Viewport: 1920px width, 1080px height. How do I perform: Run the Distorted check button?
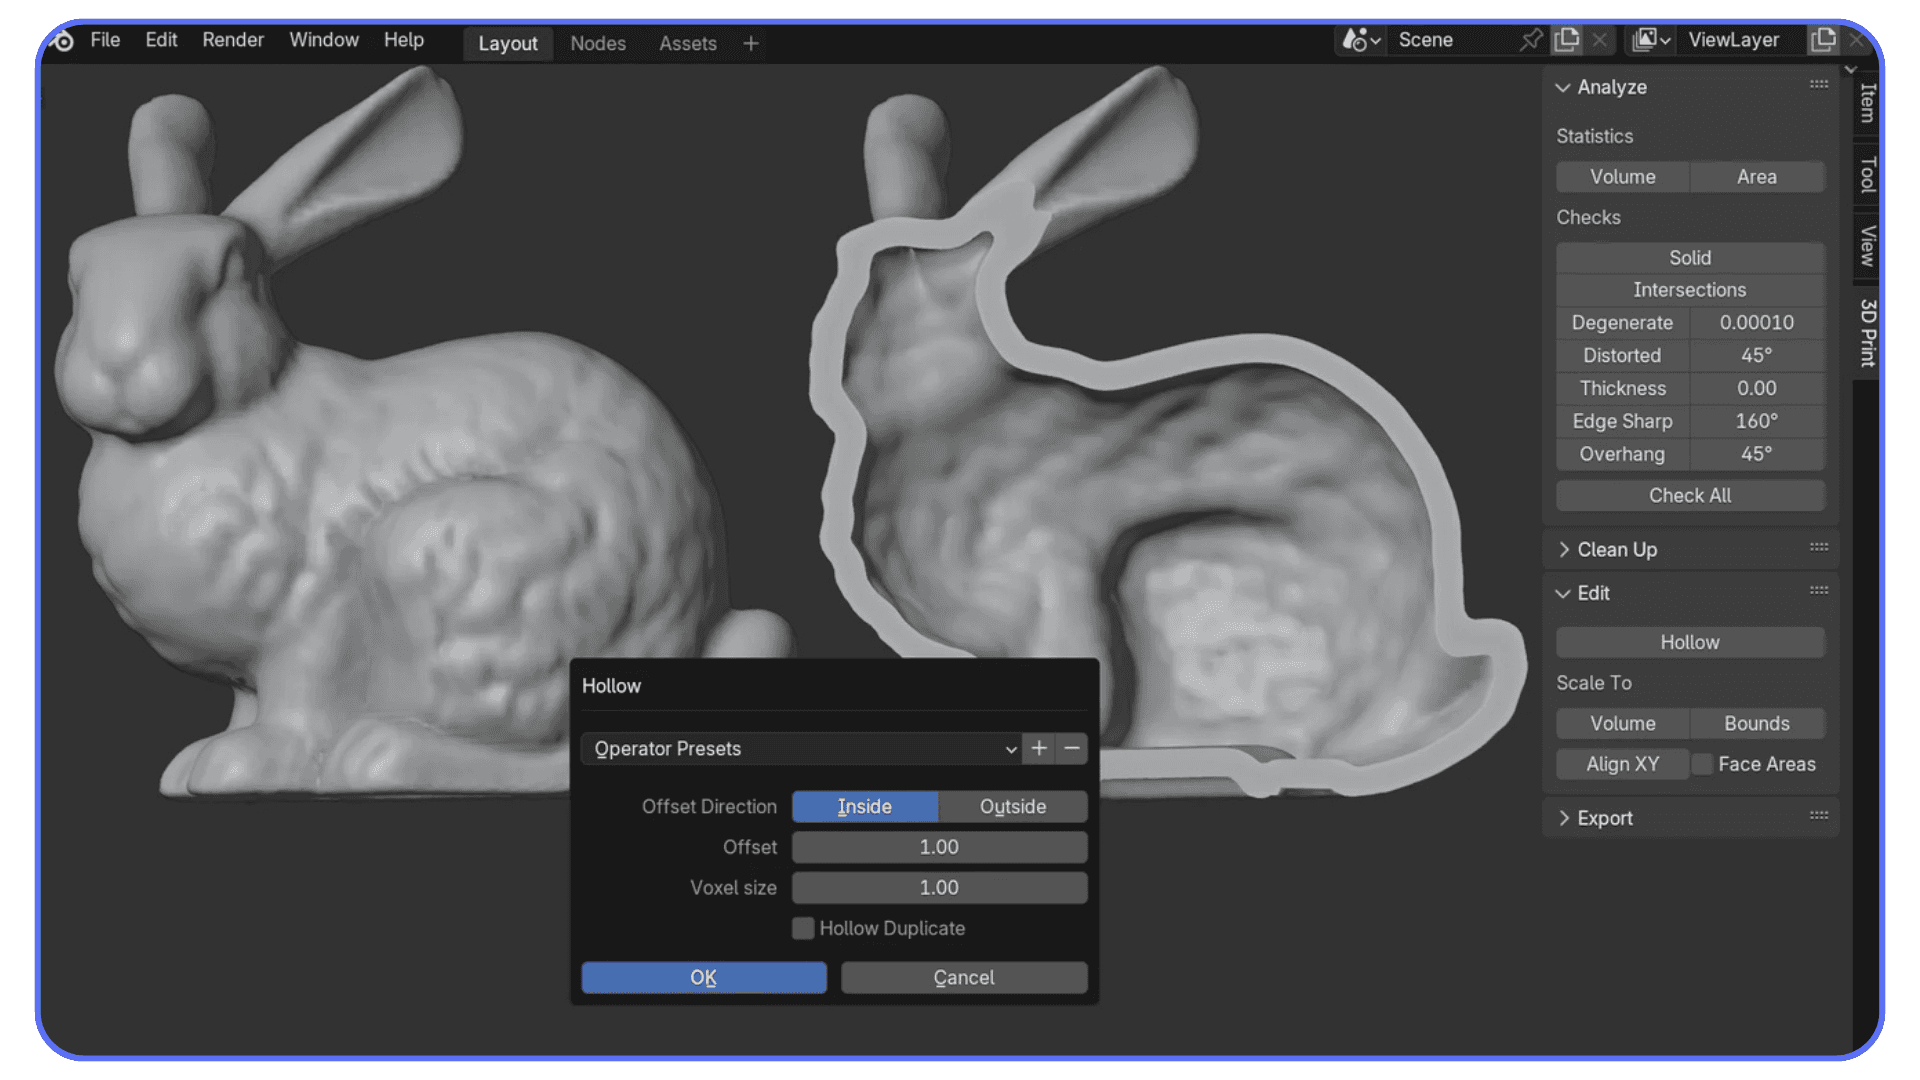pos(1622,355)
